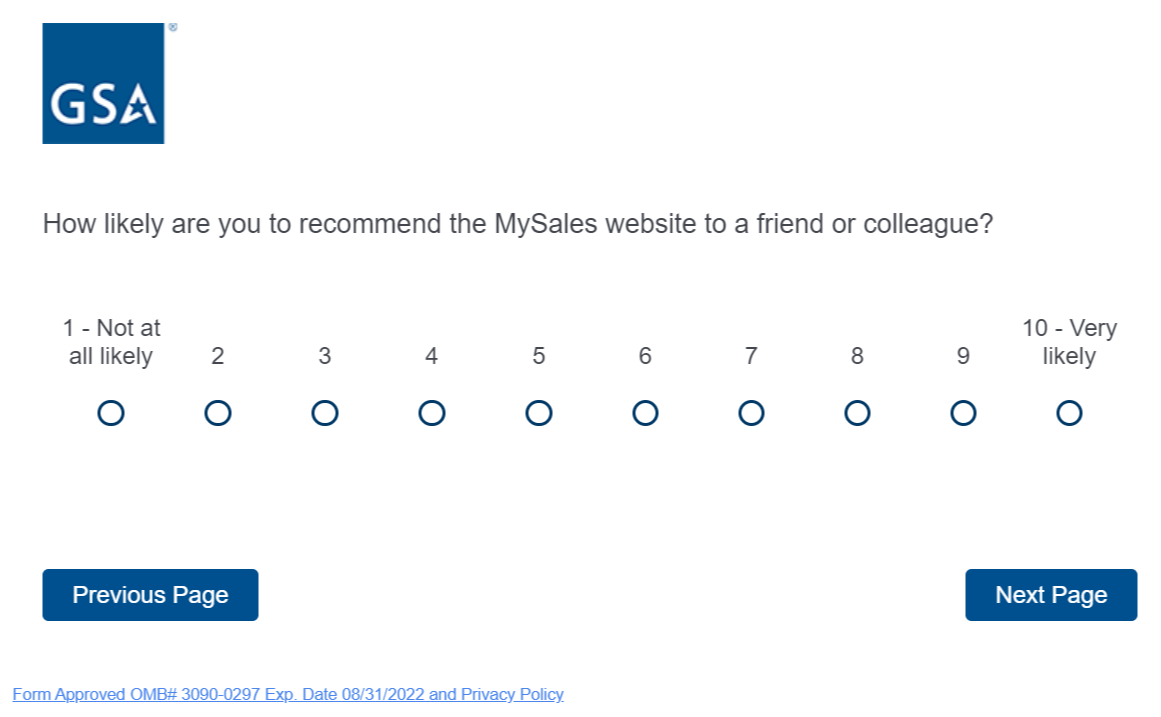Click the number 8 label text

coord(857,356)
